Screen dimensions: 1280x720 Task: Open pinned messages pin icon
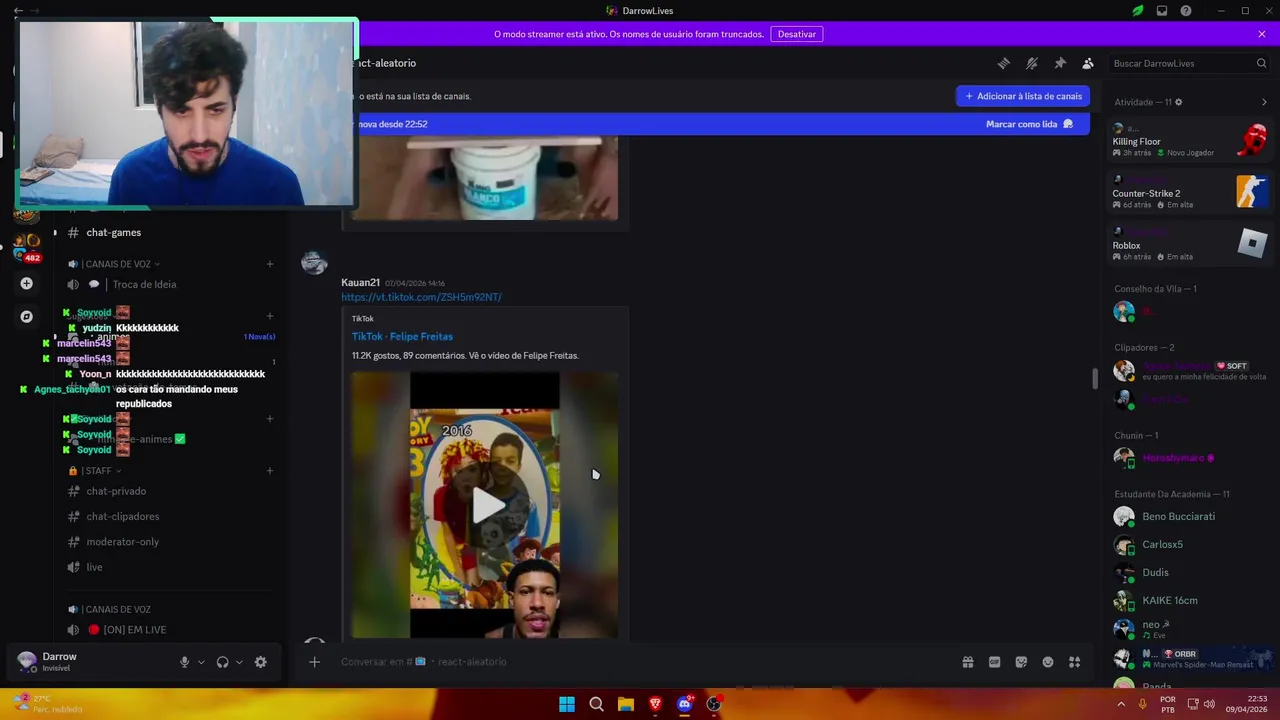click(1060, 63)
